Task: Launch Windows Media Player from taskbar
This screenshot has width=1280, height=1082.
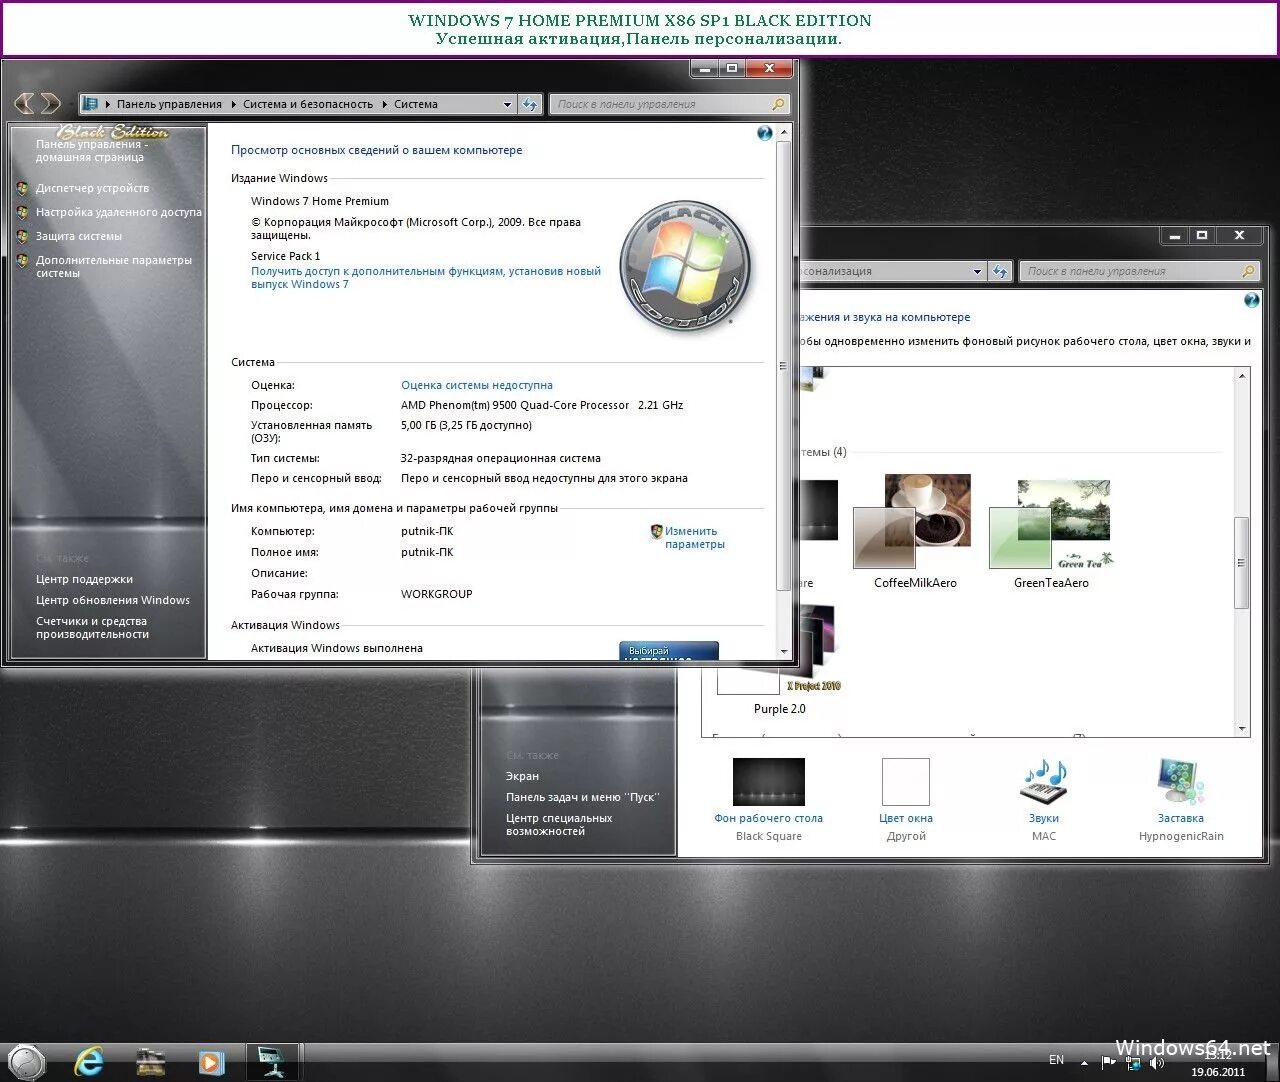Action: coord(211,1061)
